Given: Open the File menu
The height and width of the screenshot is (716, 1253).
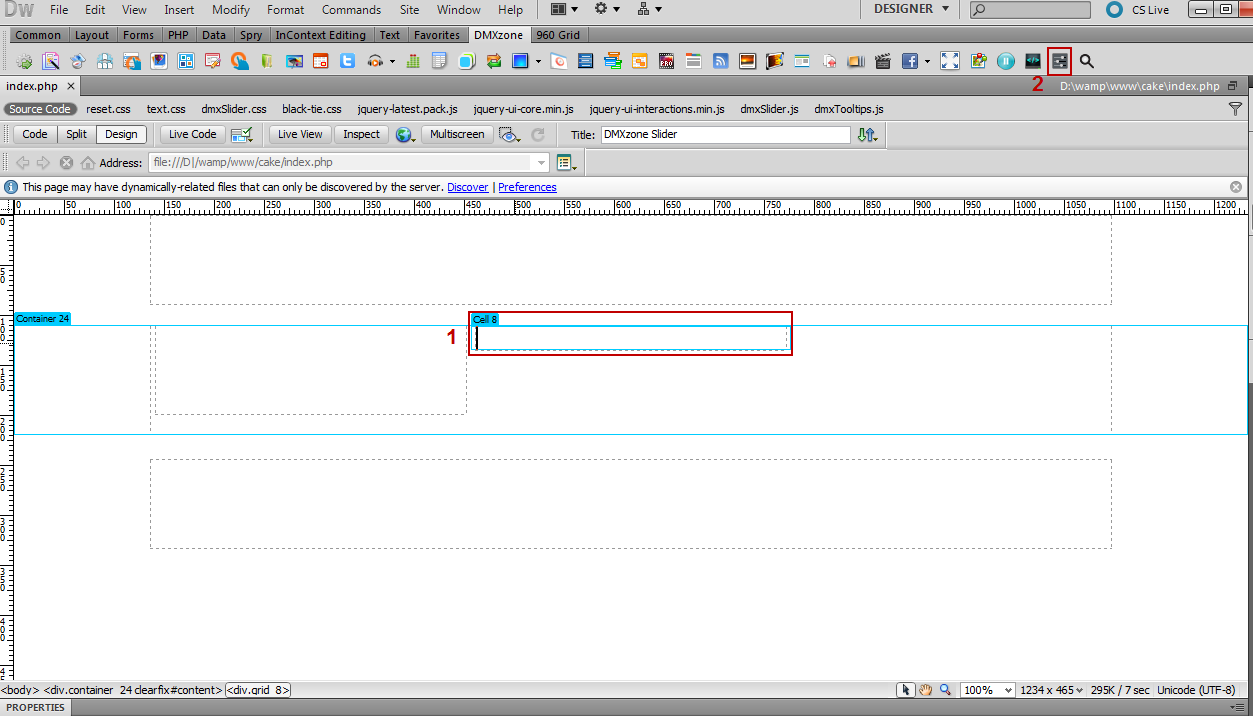Looking at the screenshot, I should 59,10.
